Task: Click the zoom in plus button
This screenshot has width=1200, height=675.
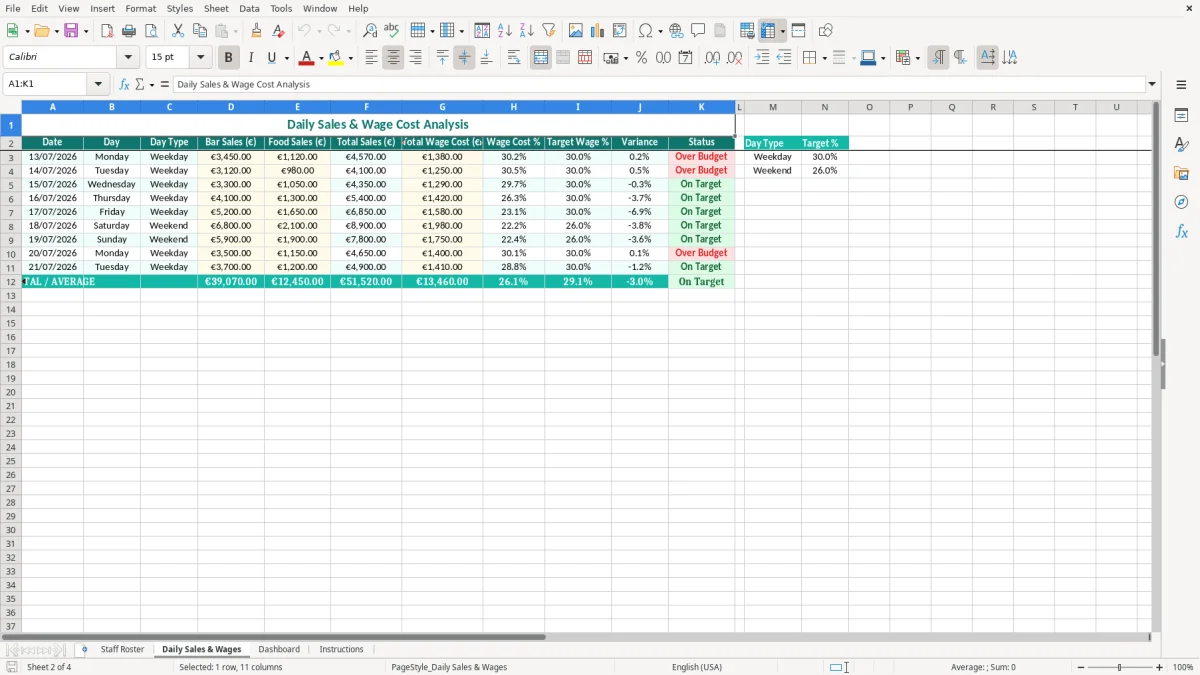Action: tap(1159, 667)
